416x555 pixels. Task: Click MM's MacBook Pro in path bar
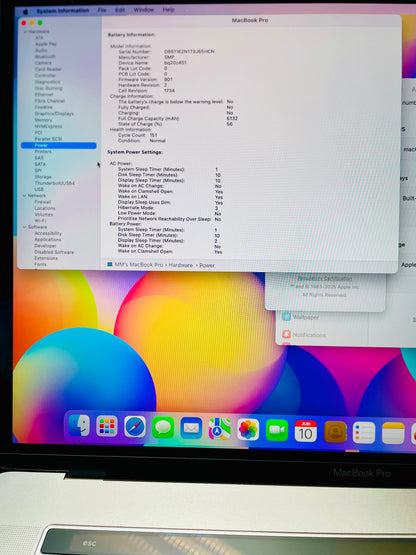coord(139,265)
